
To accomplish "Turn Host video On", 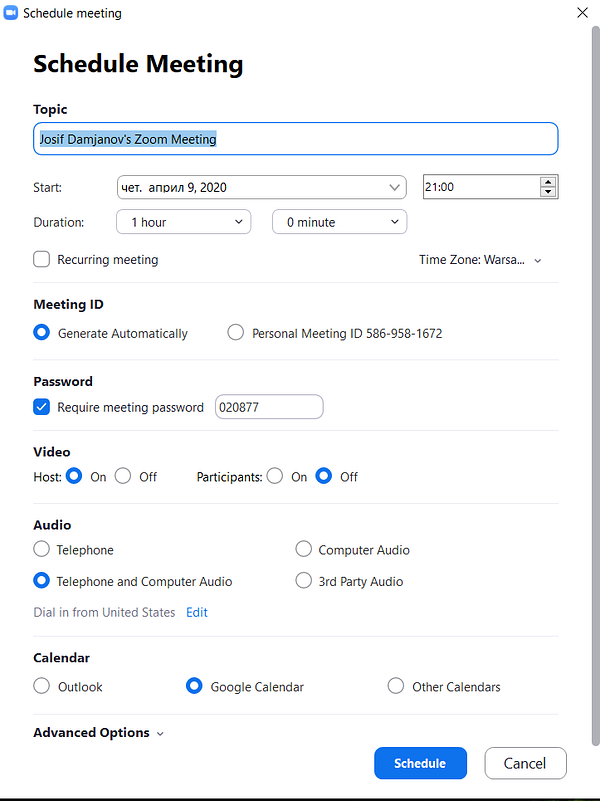I will 74,476.
